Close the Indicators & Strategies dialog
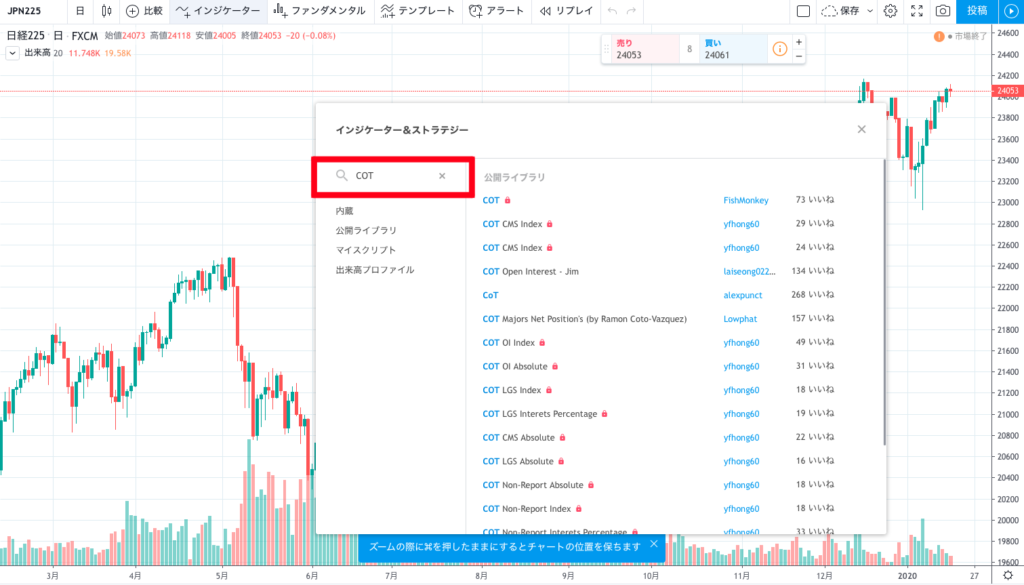Screen dimensions: 1024x585 point(862,129)
